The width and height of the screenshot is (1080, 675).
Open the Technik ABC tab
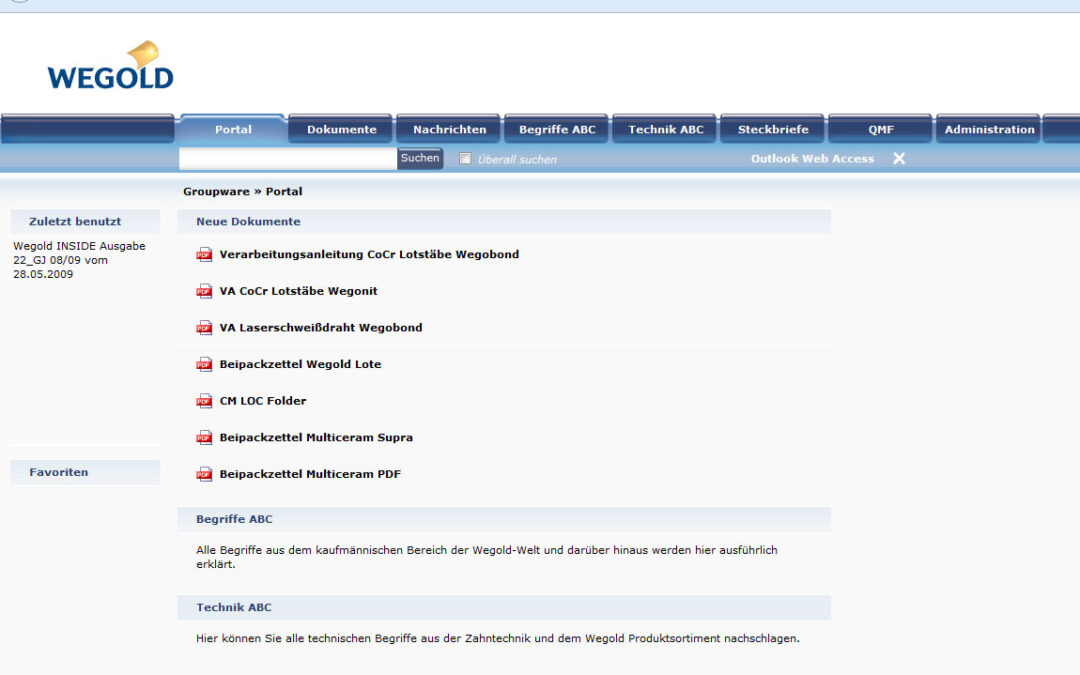pyautogui.click(x=665, y=129)
